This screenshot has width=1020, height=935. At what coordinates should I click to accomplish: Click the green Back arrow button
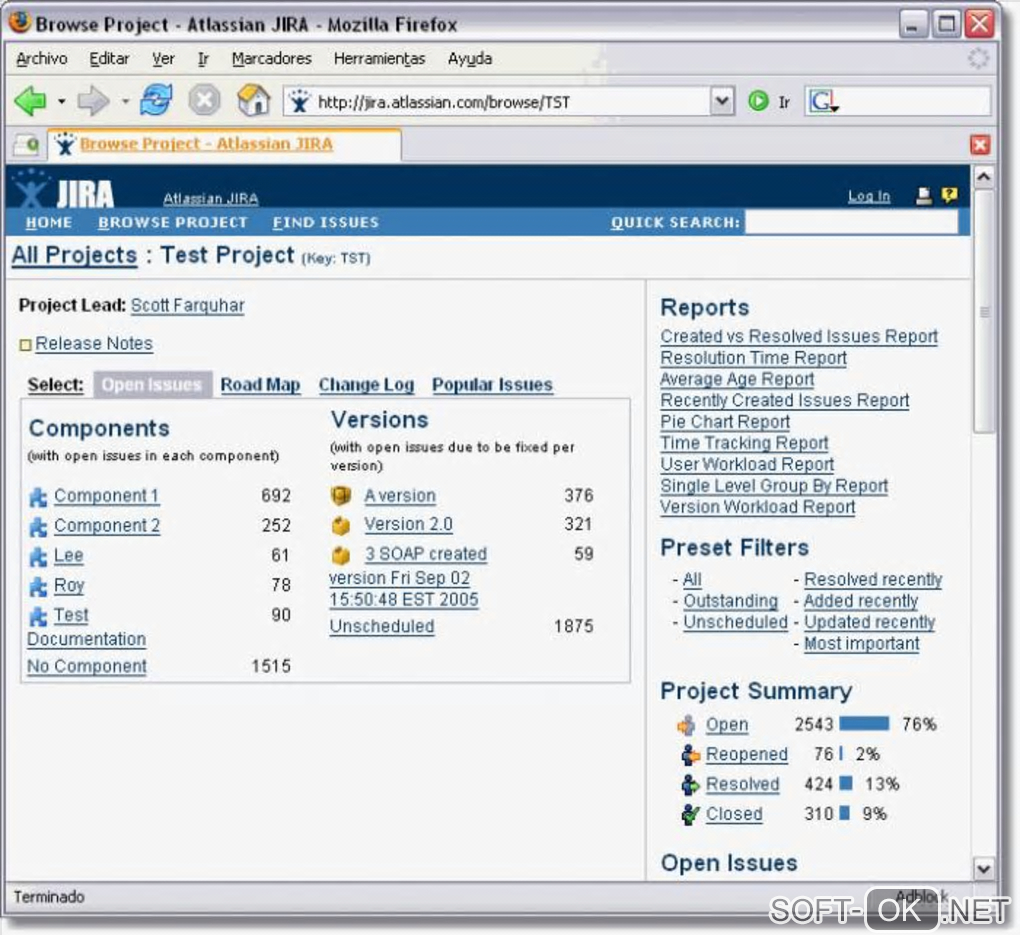(x=30, y=101)
